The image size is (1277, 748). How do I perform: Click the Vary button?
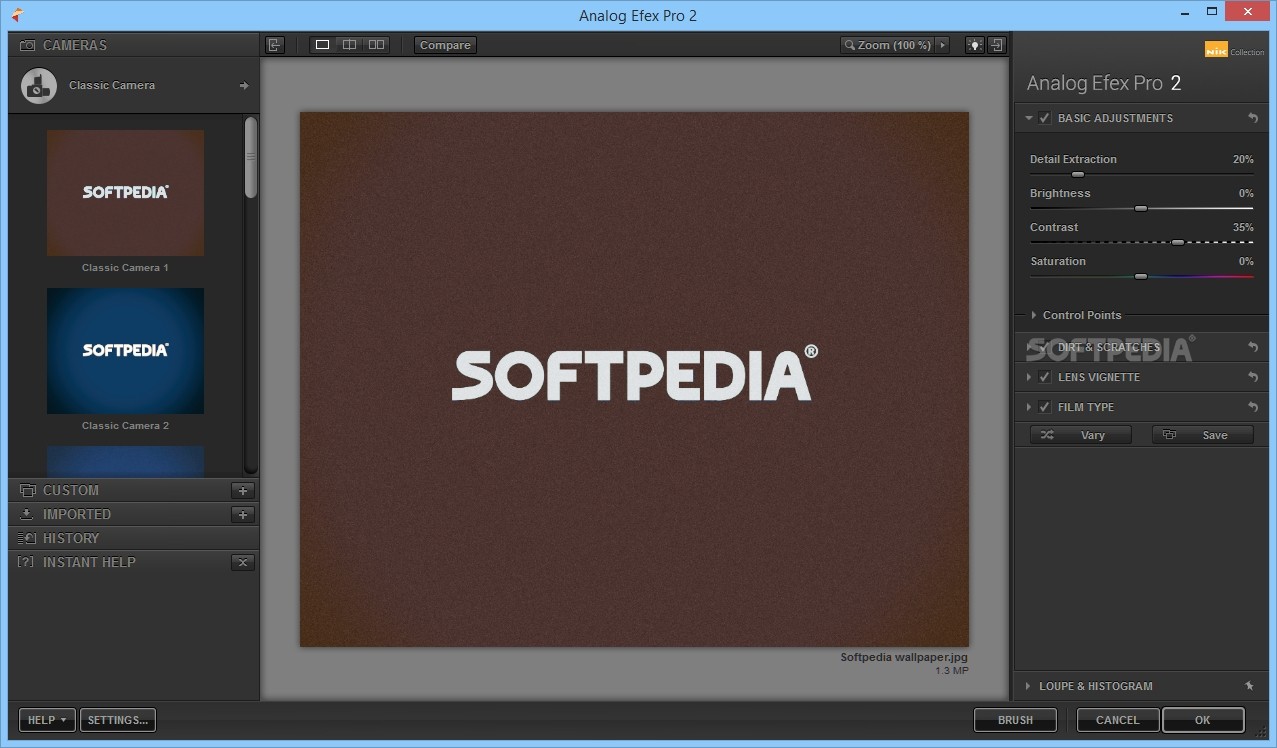1081,435
